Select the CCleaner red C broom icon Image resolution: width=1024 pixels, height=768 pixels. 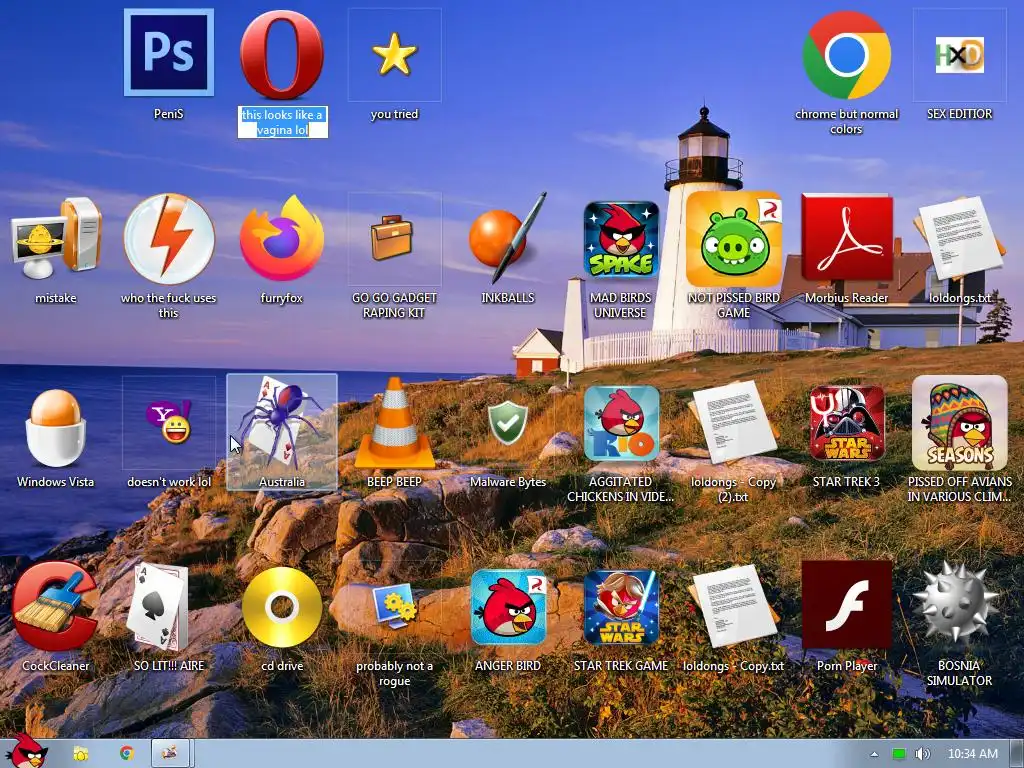pyautogui.click(x=54, y=607)
